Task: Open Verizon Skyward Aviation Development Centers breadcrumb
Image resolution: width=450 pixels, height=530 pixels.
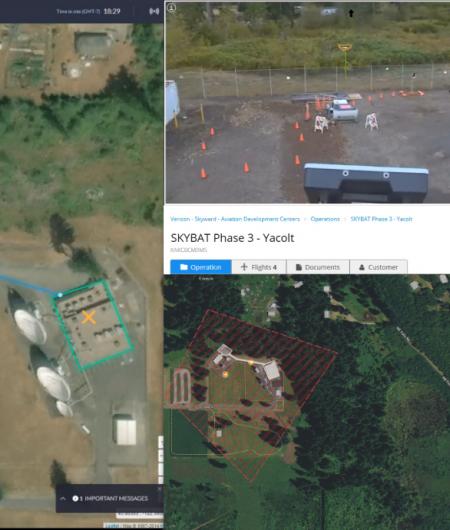Action: tap(235, 219)
